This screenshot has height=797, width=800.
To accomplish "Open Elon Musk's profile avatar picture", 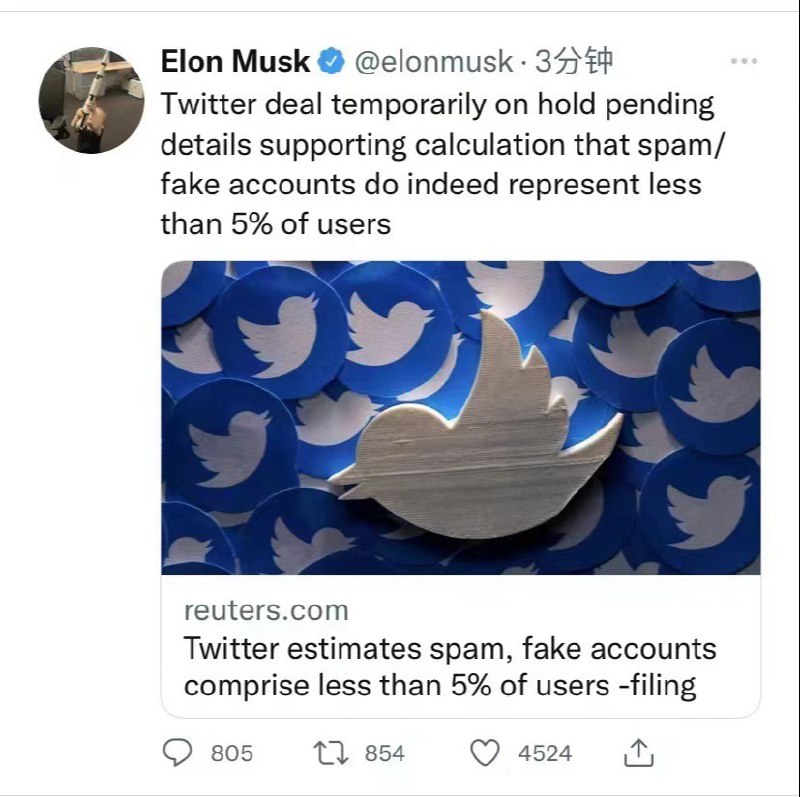I will click(x=86, y=100).
